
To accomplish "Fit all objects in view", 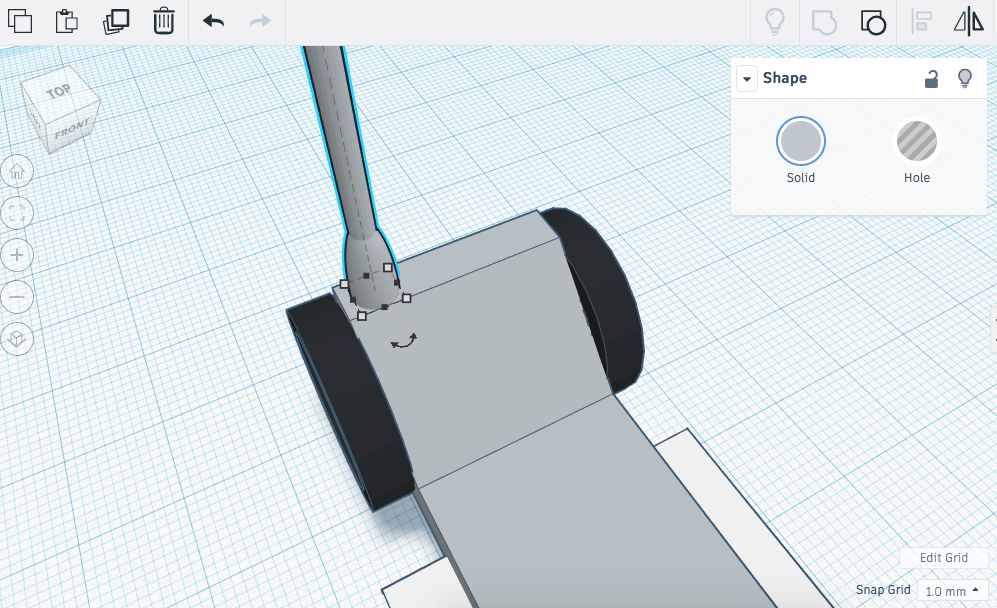I will 17,213.
